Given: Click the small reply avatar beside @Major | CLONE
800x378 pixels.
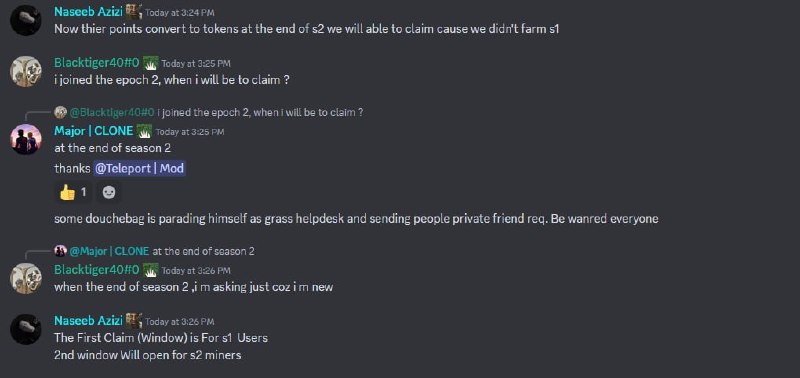Looking at the screenshot, I should (x=61, y=251).
